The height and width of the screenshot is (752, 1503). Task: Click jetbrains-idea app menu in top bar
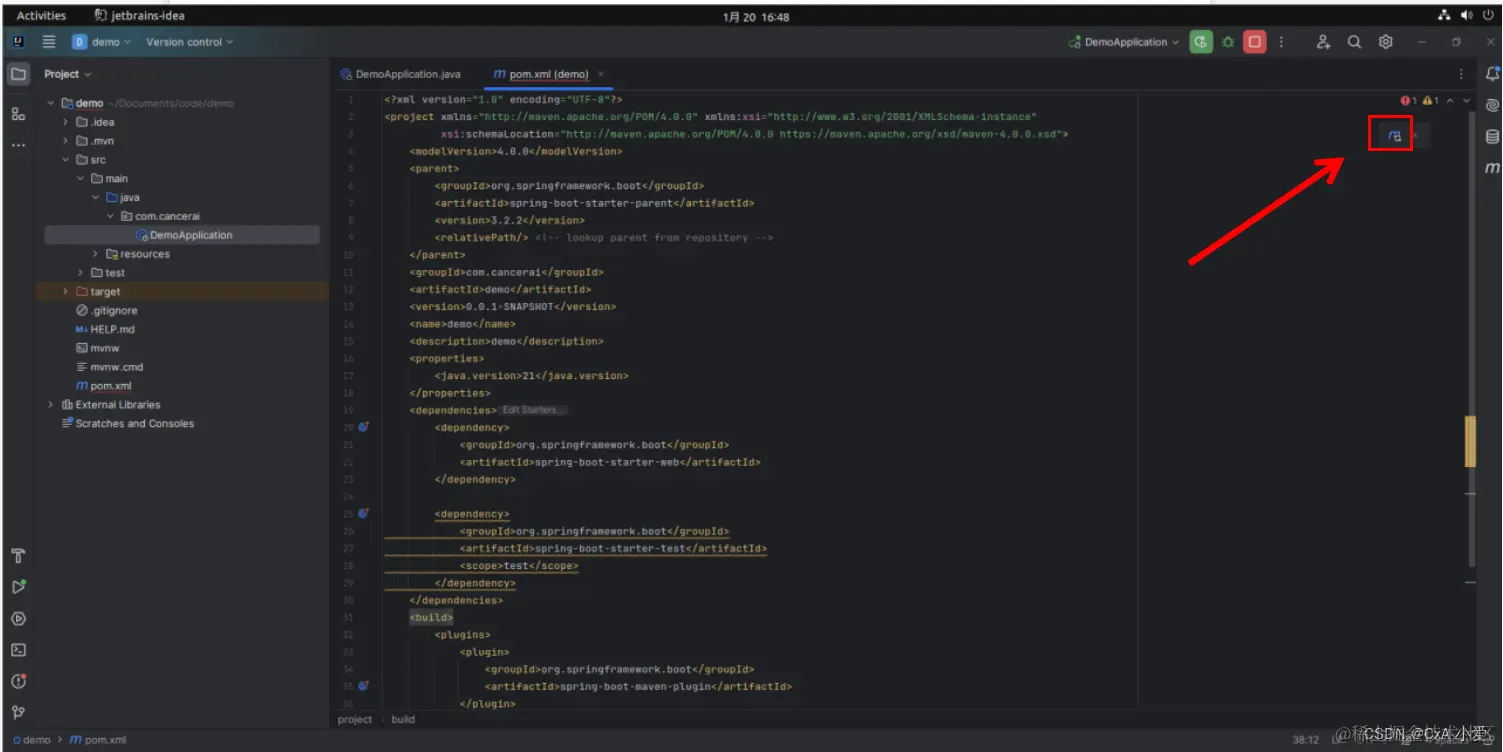tap(140, 16)
